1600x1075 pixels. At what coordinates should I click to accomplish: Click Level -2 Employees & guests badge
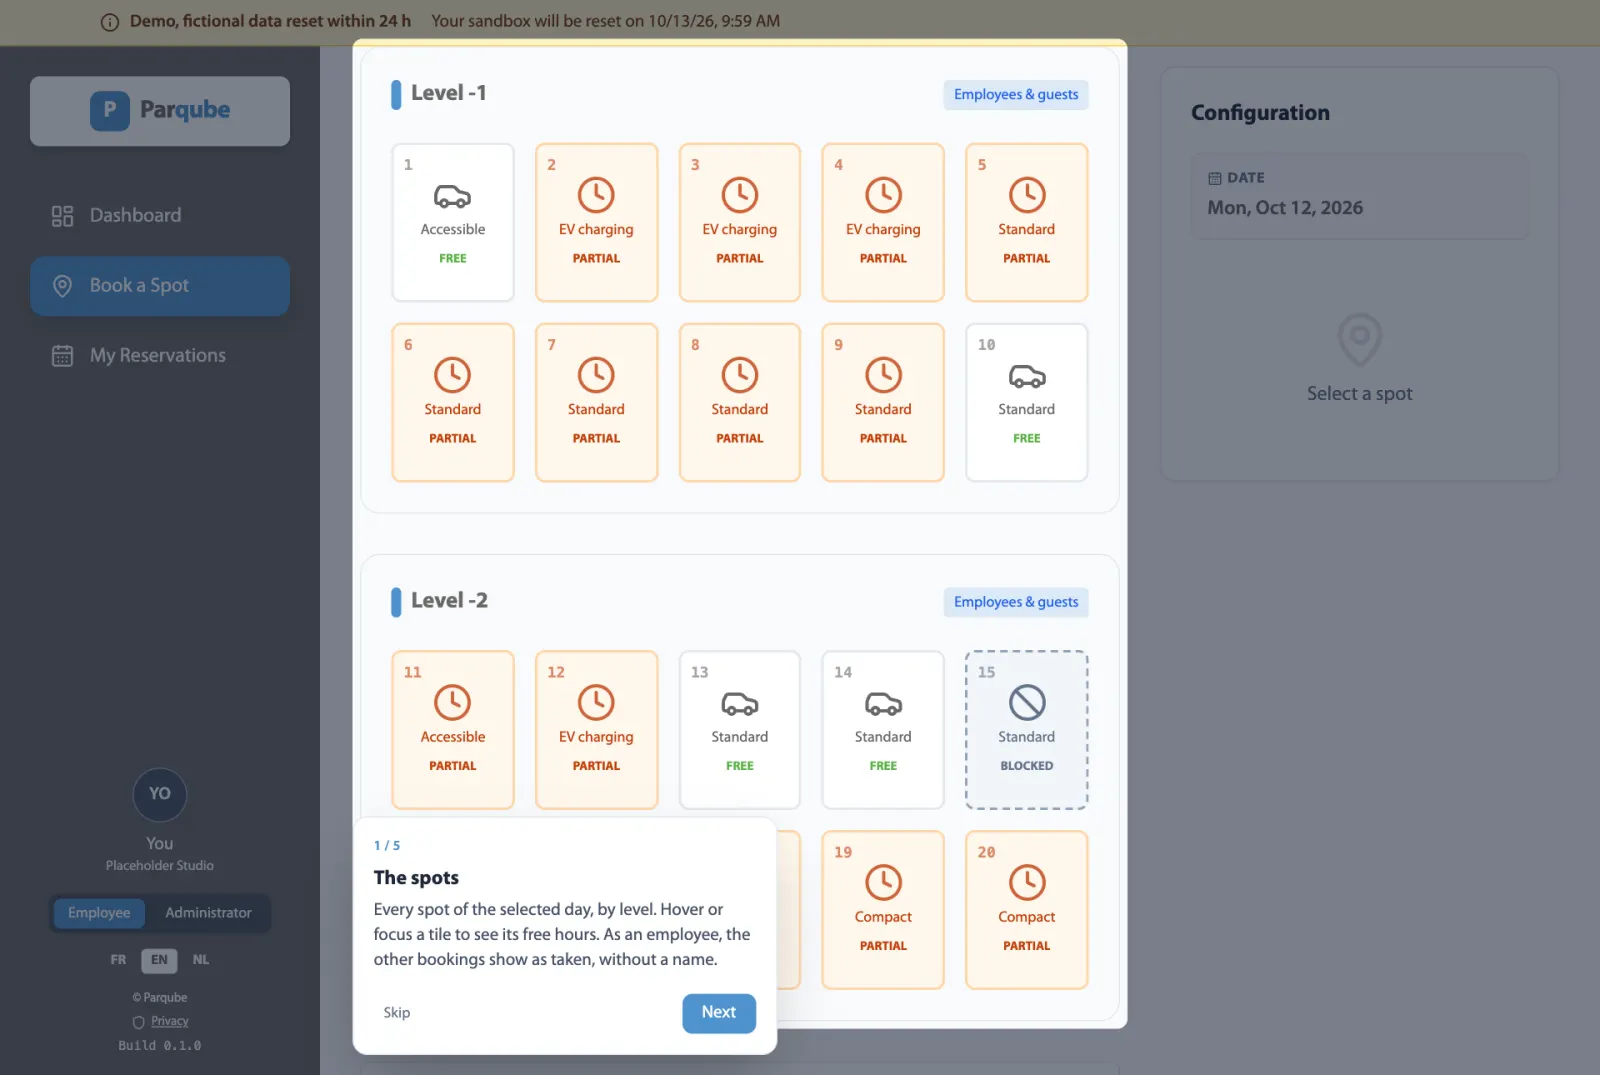coord(1016,602)
